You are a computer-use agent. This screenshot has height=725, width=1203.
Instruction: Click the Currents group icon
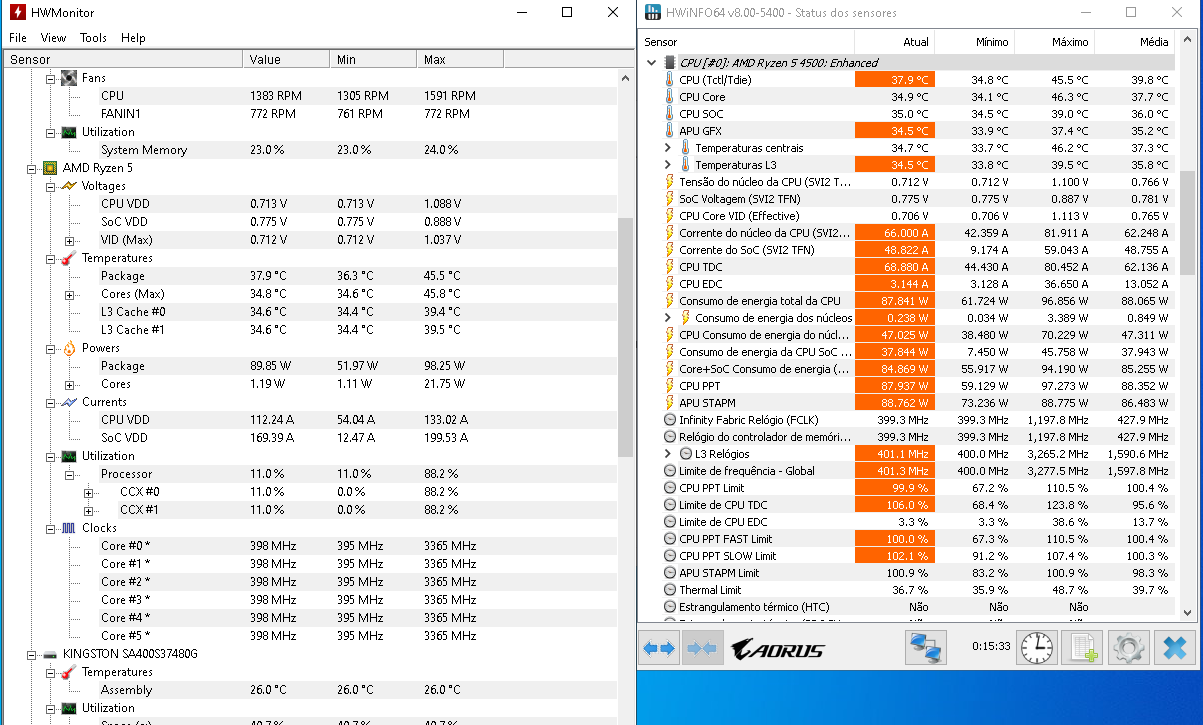click(69, 402)
